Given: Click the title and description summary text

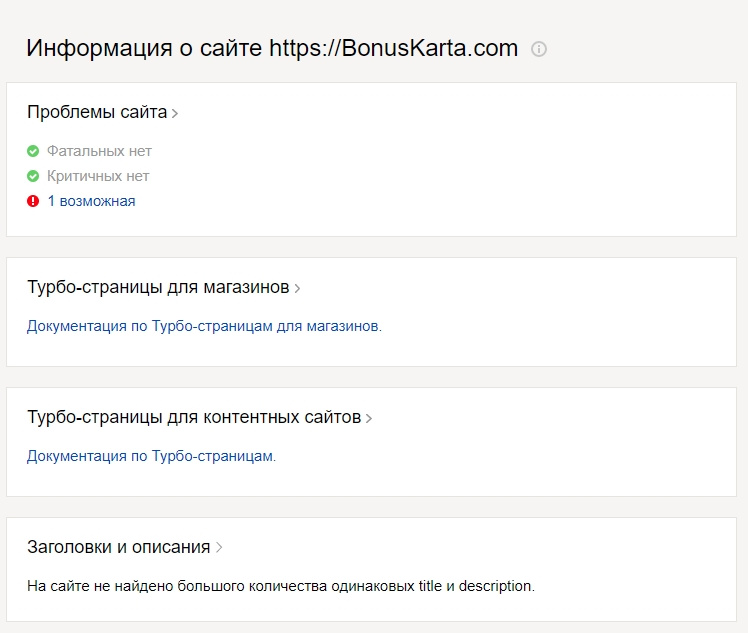Looking at the screenshot, I should click(x=281, y=586).
